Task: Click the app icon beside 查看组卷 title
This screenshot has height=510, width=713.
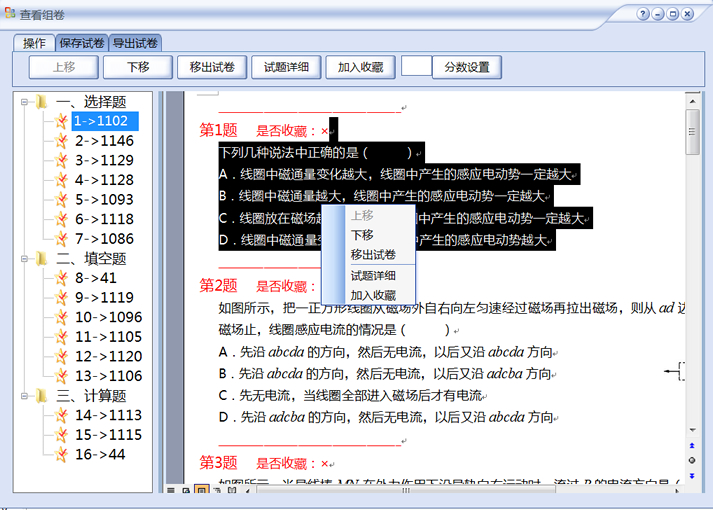Action: pyautogui.click(x=10, y=13)
